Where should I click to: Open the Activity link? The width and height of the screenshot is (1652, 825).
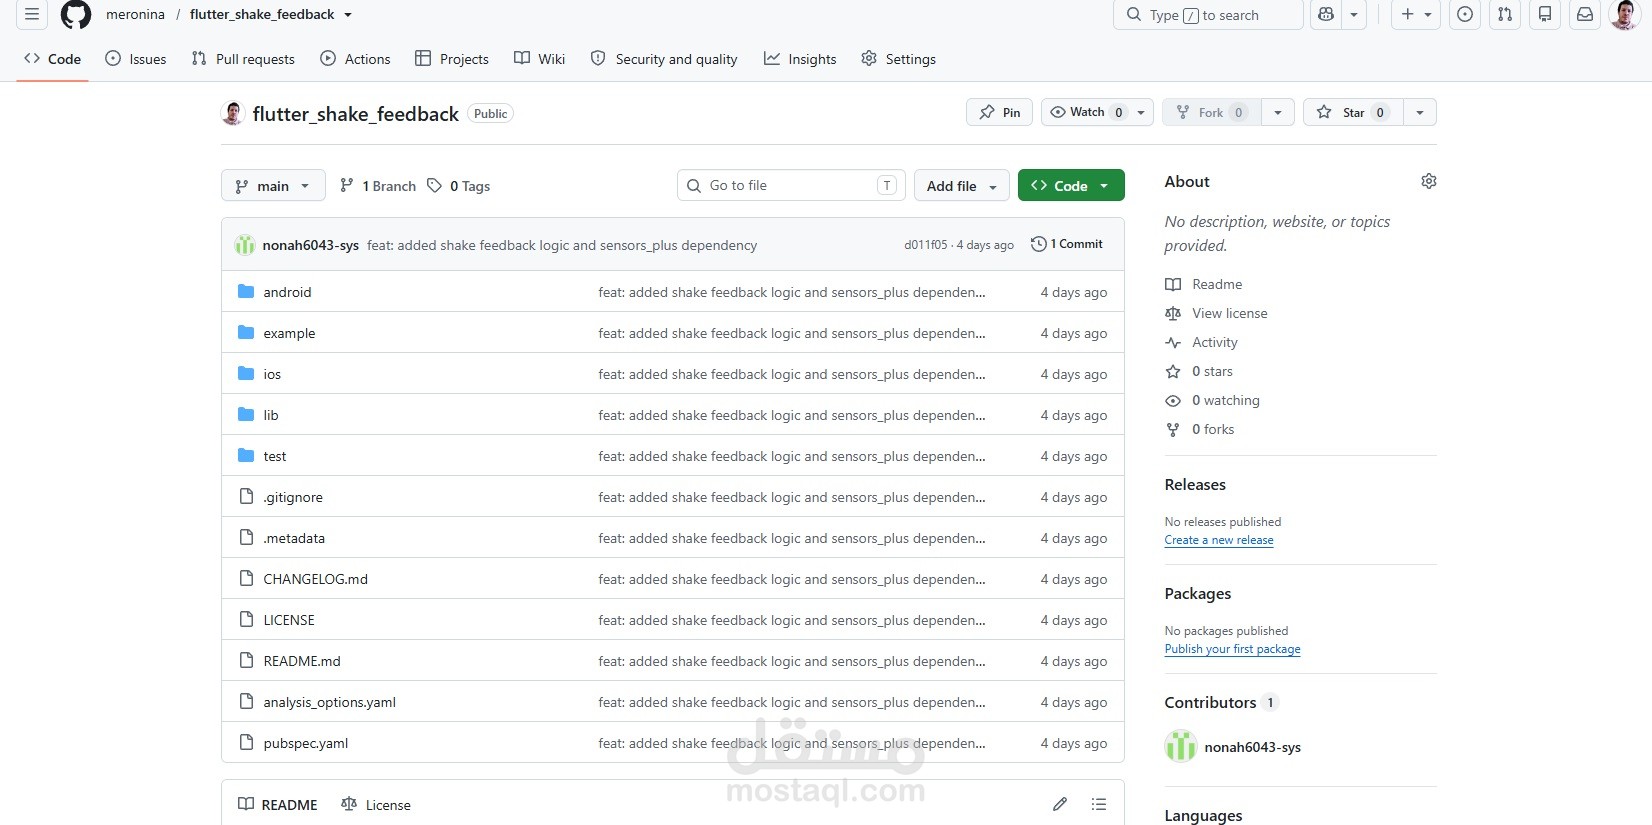point(1201,342)
